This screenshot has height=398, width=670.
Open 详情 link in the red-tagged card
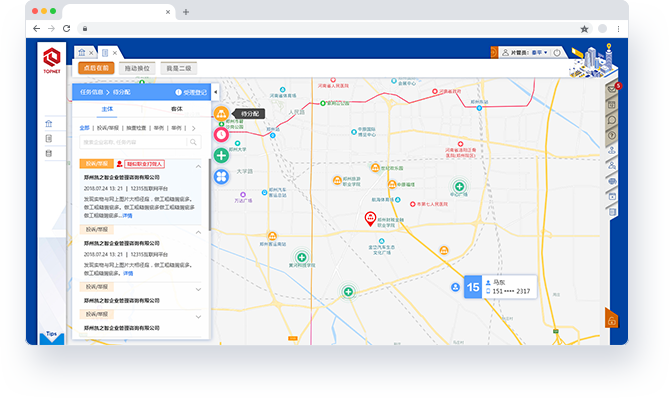[x=127, y=216]
